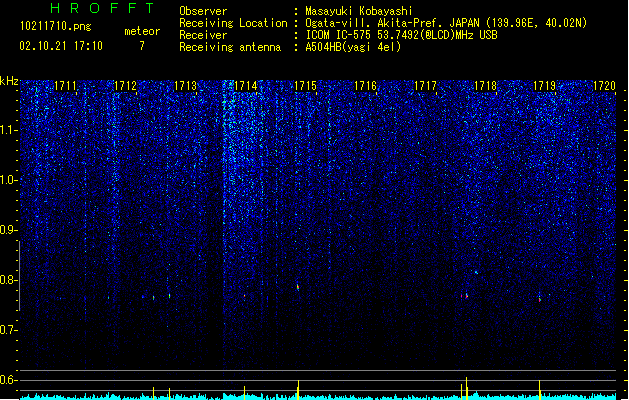This screenshot has width=629, height=400.
Task: Click the 1715 time axis label
Action: 305,86
